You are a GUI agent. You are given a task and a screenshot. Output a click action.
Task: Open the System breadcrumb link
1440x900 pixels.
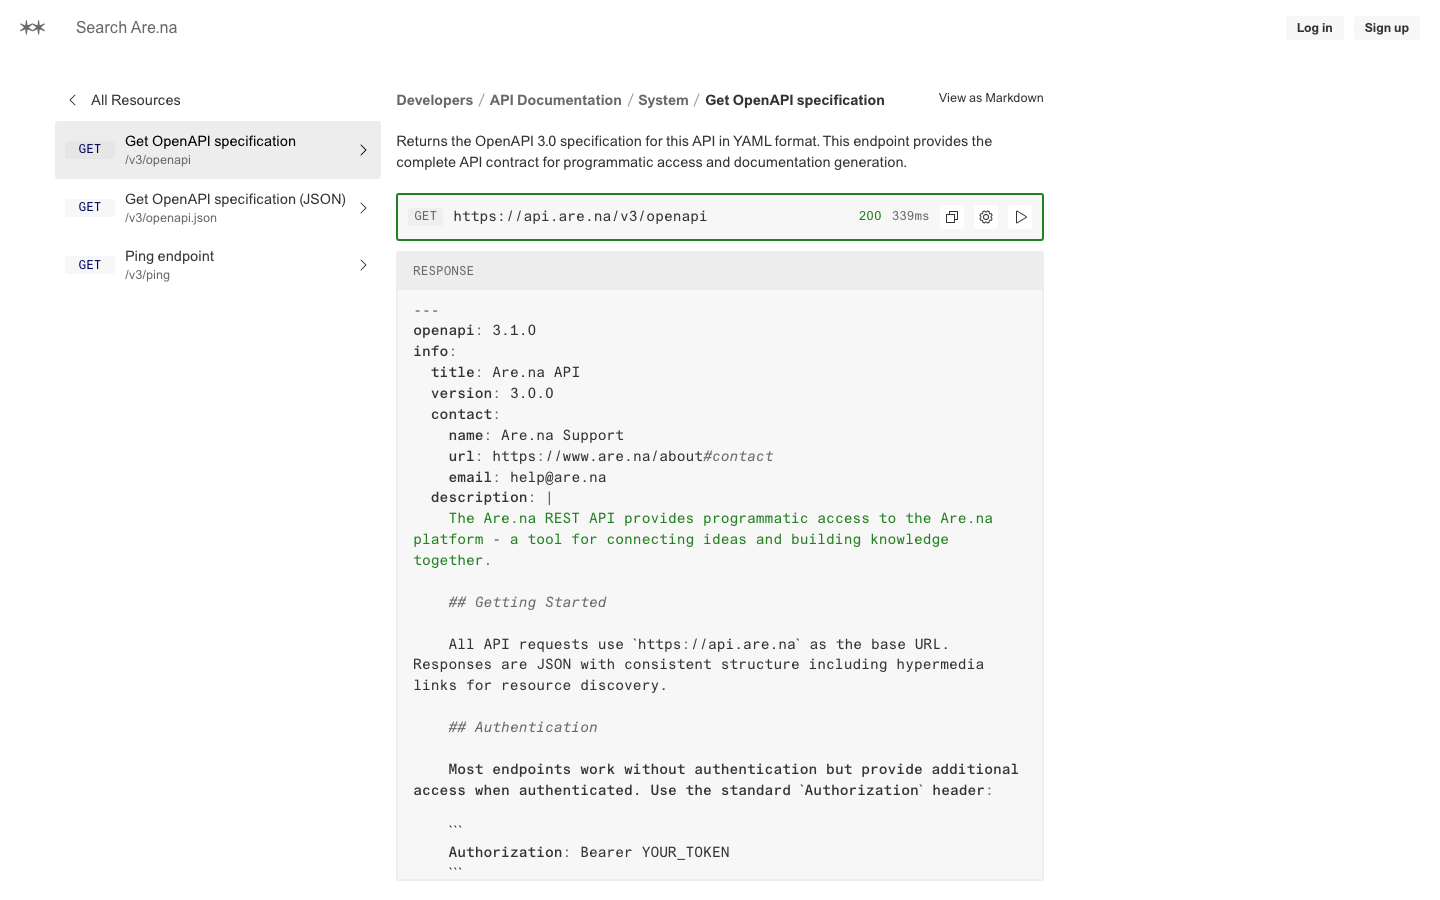pos(663,100)
